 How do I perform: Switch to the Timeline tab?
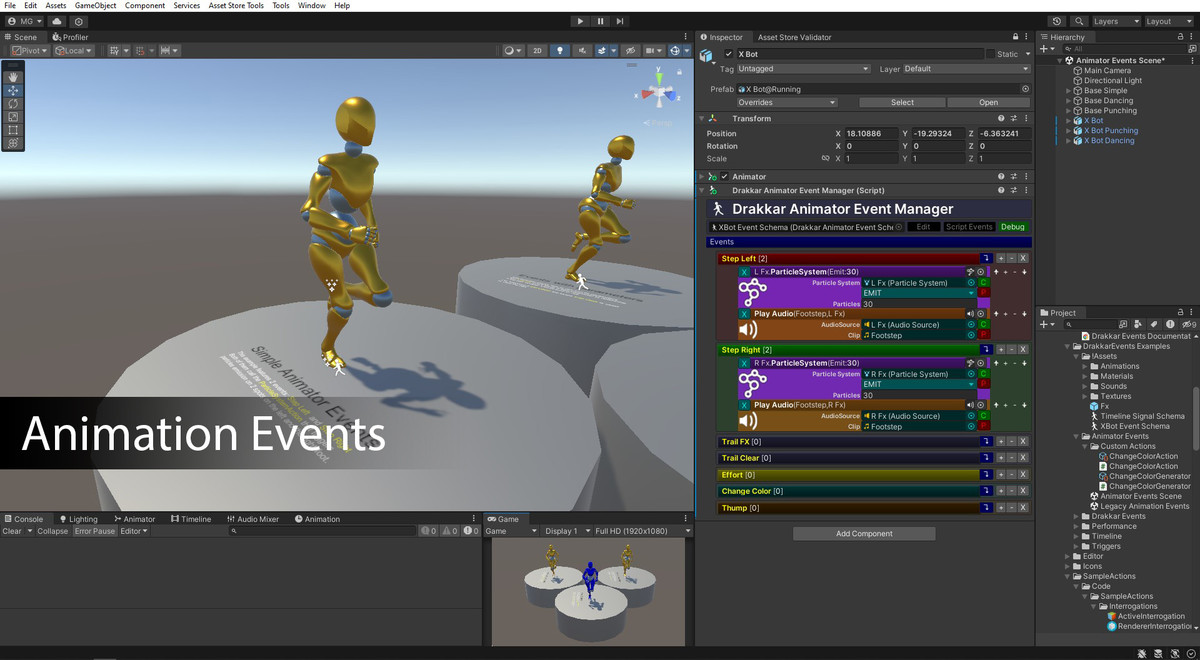pyautogui.click(x=191, y=519)
